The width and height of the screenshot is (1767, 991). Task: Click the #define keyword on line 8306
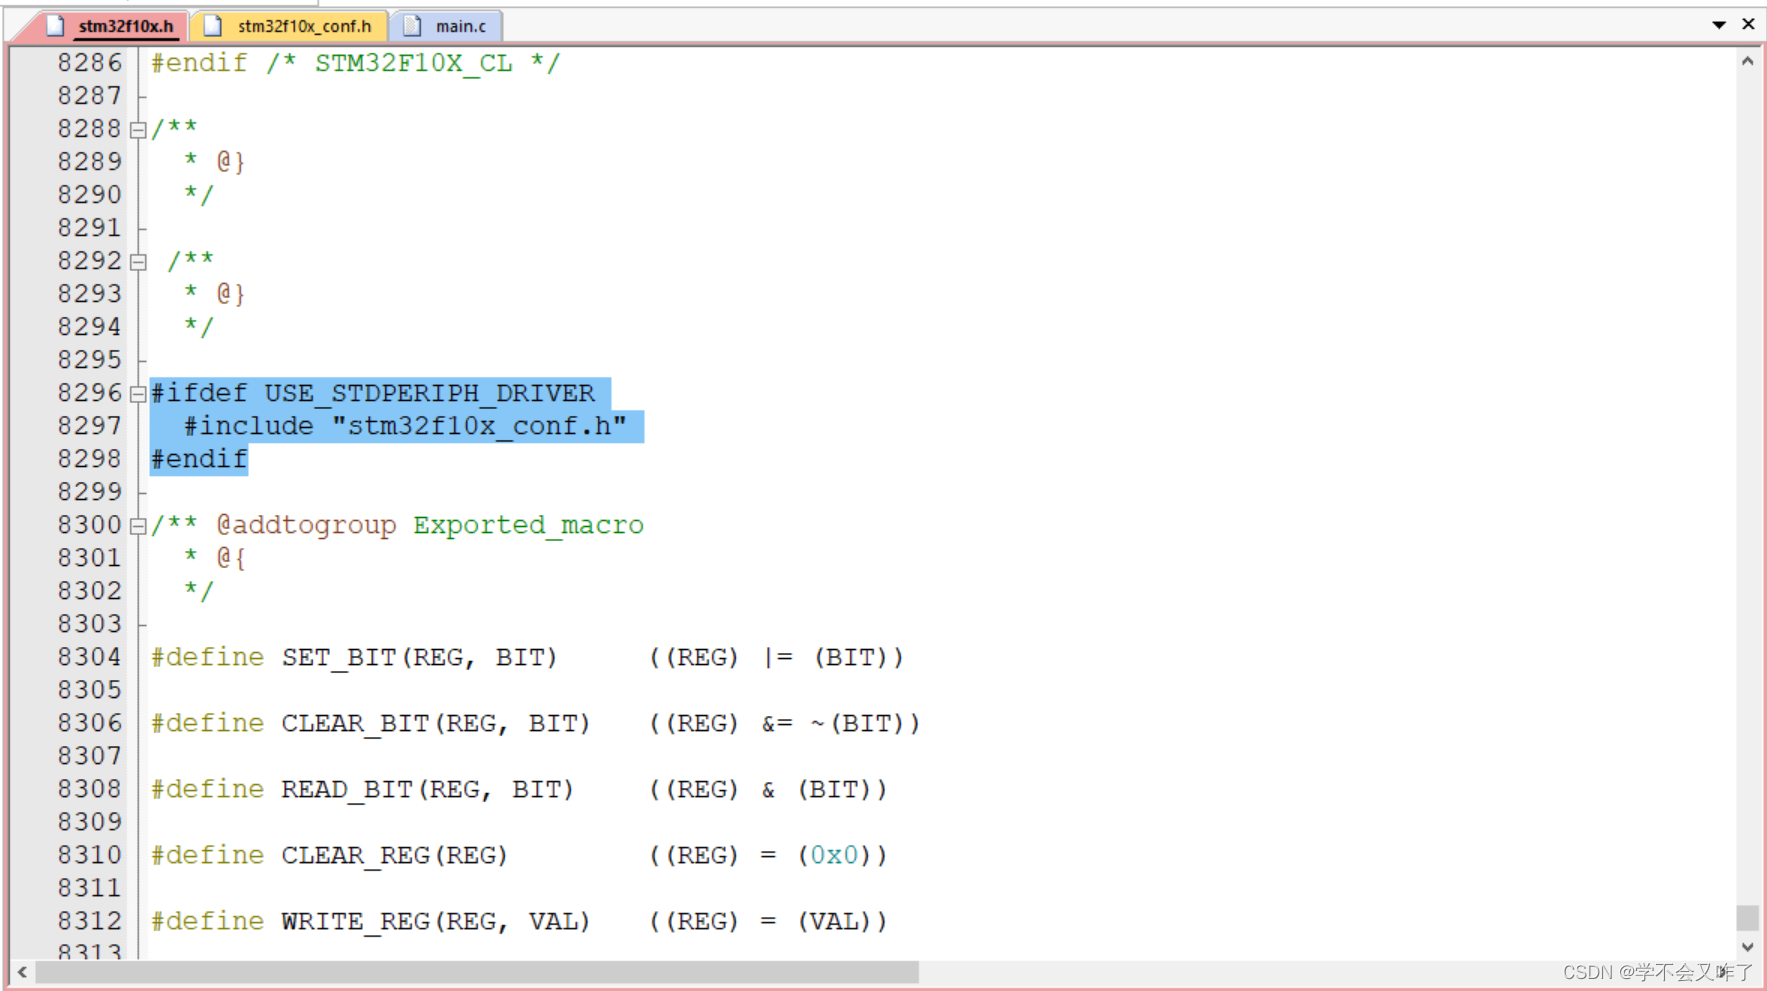[207, 724]
